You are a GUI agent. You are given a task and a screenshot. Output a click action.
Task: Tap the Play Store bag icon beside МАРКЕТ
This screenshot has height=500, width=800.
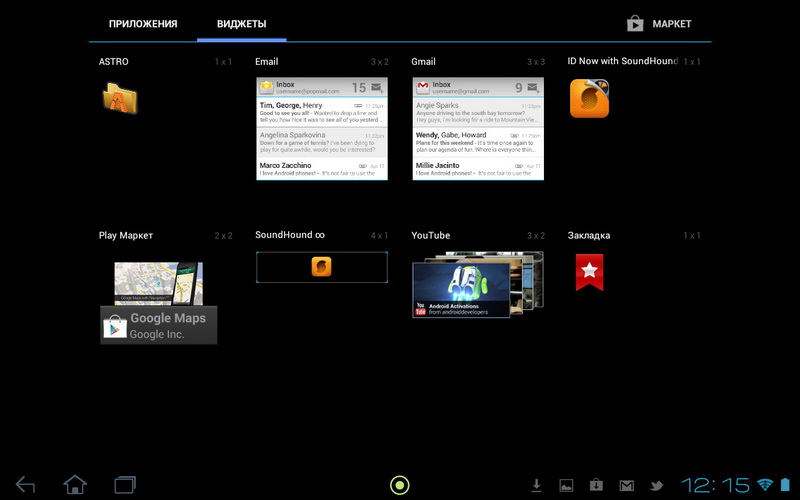[x=635, y=23]
